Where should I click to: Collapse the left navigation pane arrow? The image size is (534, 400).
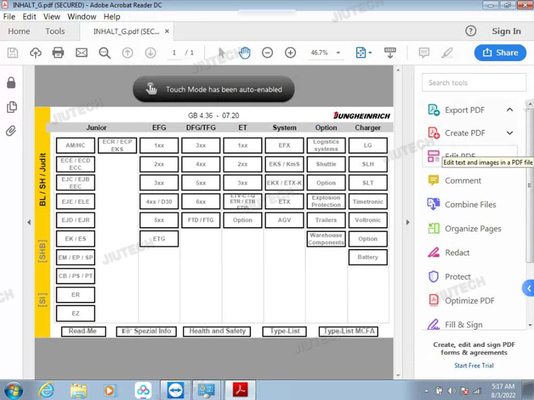(29, 222)
